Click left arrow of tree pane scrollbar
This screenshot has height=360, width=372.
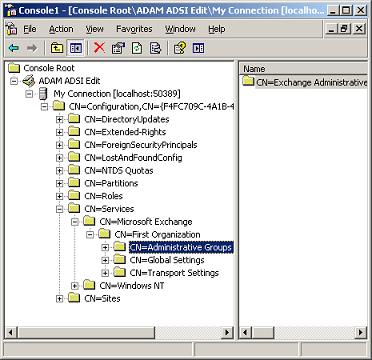tap(11, 332)
